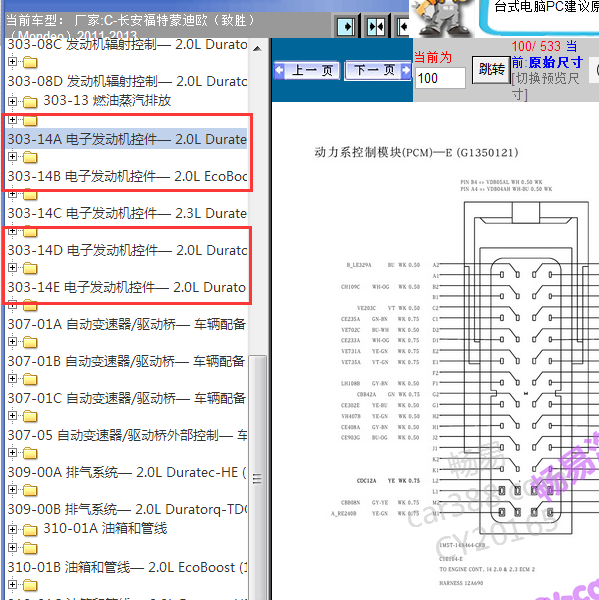Click the center-split arrows toolbar icon
Image resolution: width=599 pixels, height=600 pixels.
pyautogui.click(x=375, y=27)
